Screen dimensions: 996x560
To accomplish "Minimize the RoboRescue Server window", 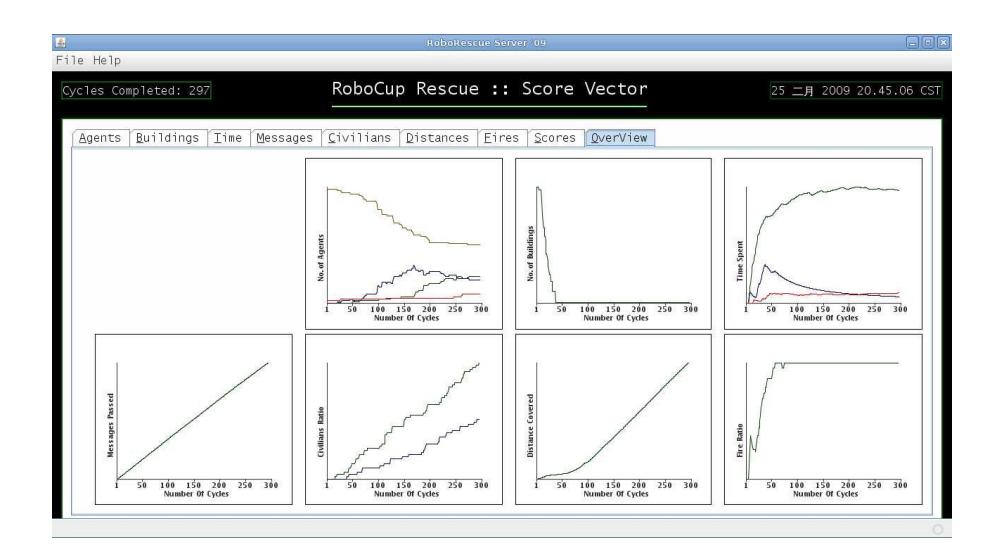I will coord(912,43).
